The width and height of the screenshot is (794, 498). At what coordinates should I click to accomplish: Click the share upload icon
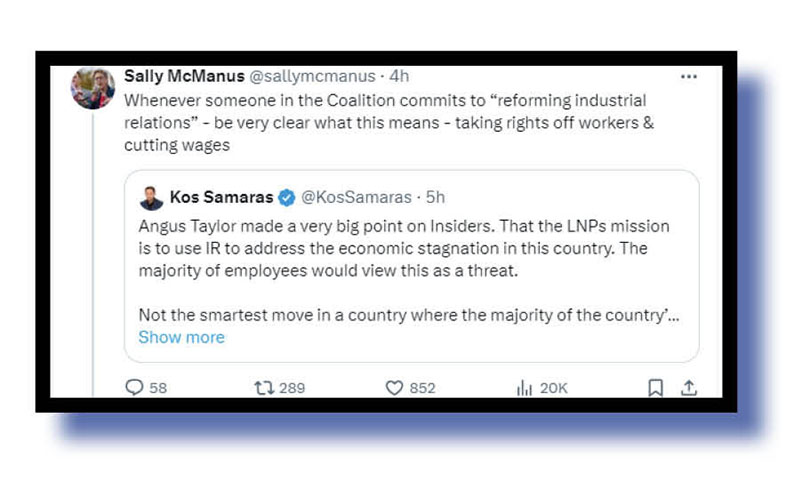688,387
